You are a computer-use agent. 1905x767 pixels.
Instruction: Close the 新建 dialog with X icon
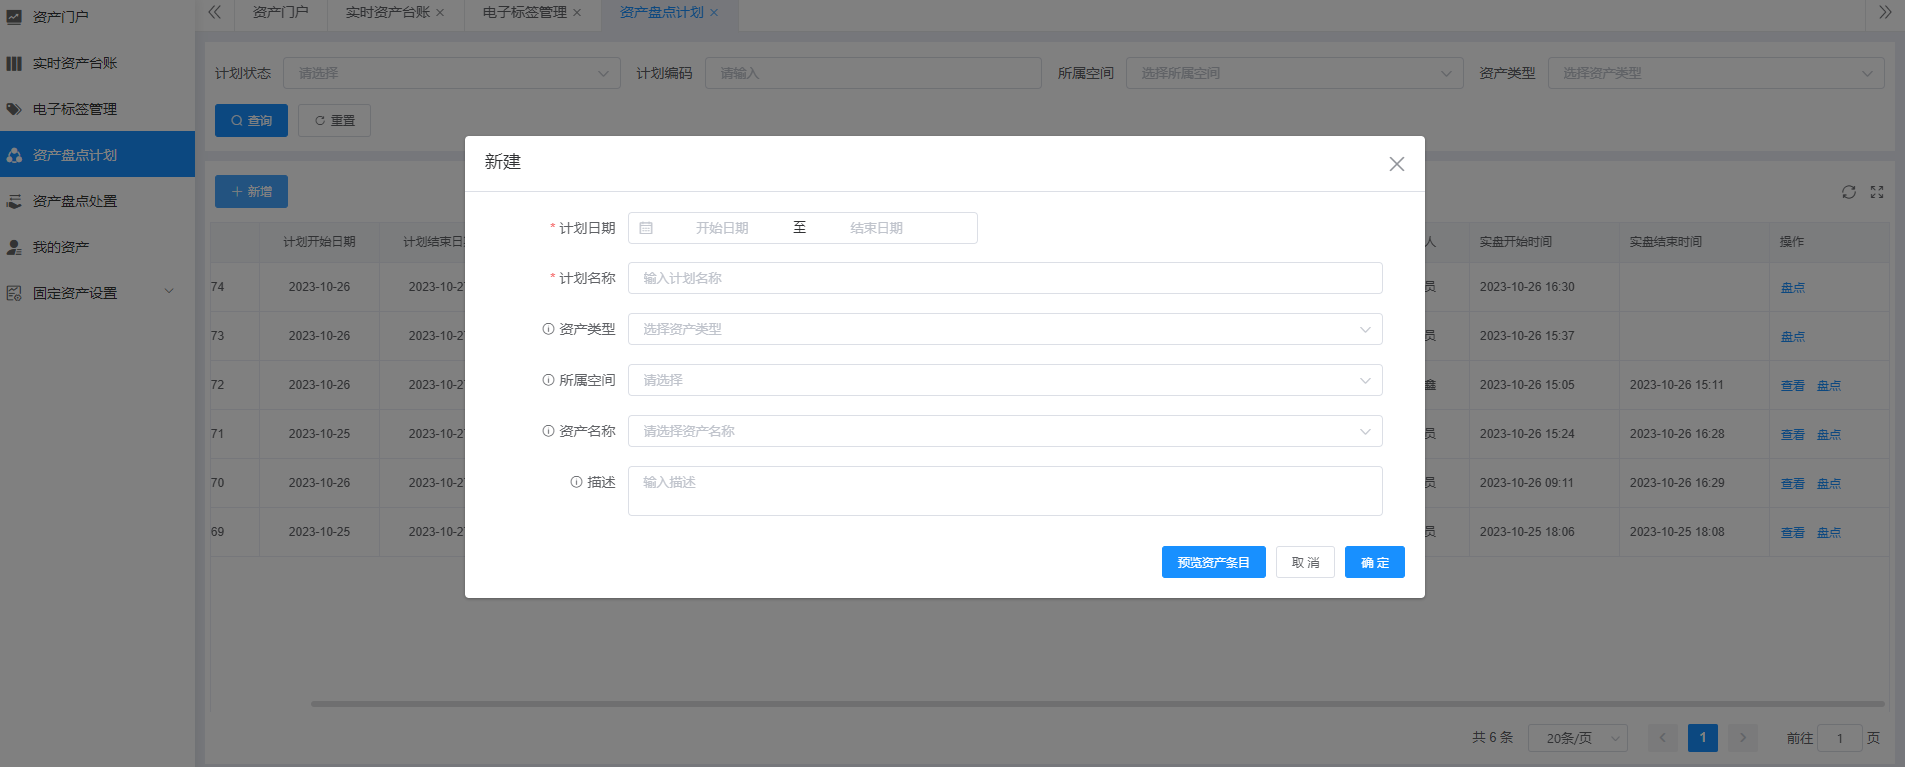1396,164
